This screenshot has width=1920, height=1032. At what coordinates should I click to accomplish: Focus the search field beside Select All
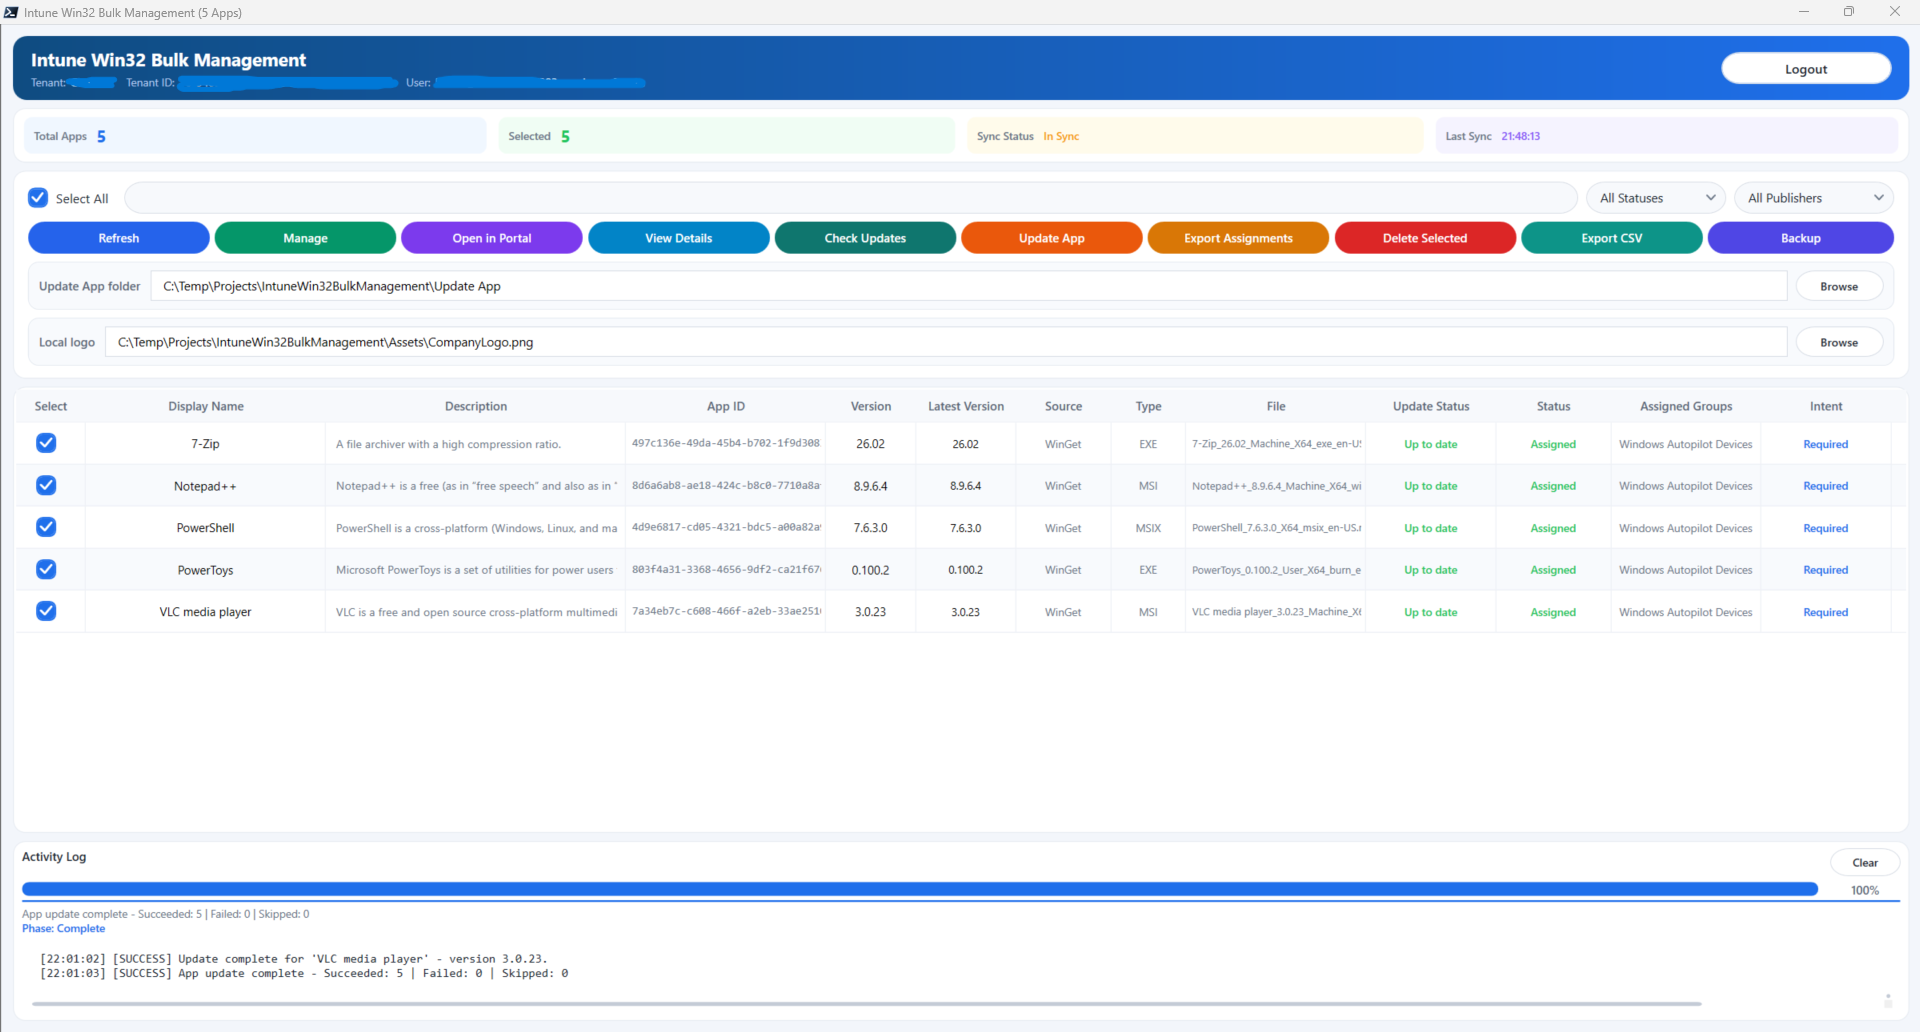tap(851, 198)
